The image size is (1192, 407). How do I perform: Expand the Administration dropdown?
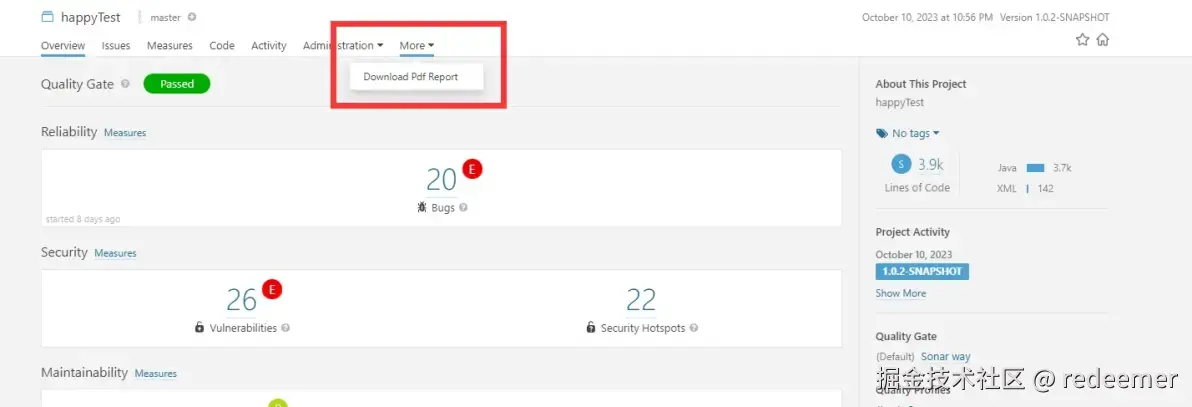[x=343, y=46]
